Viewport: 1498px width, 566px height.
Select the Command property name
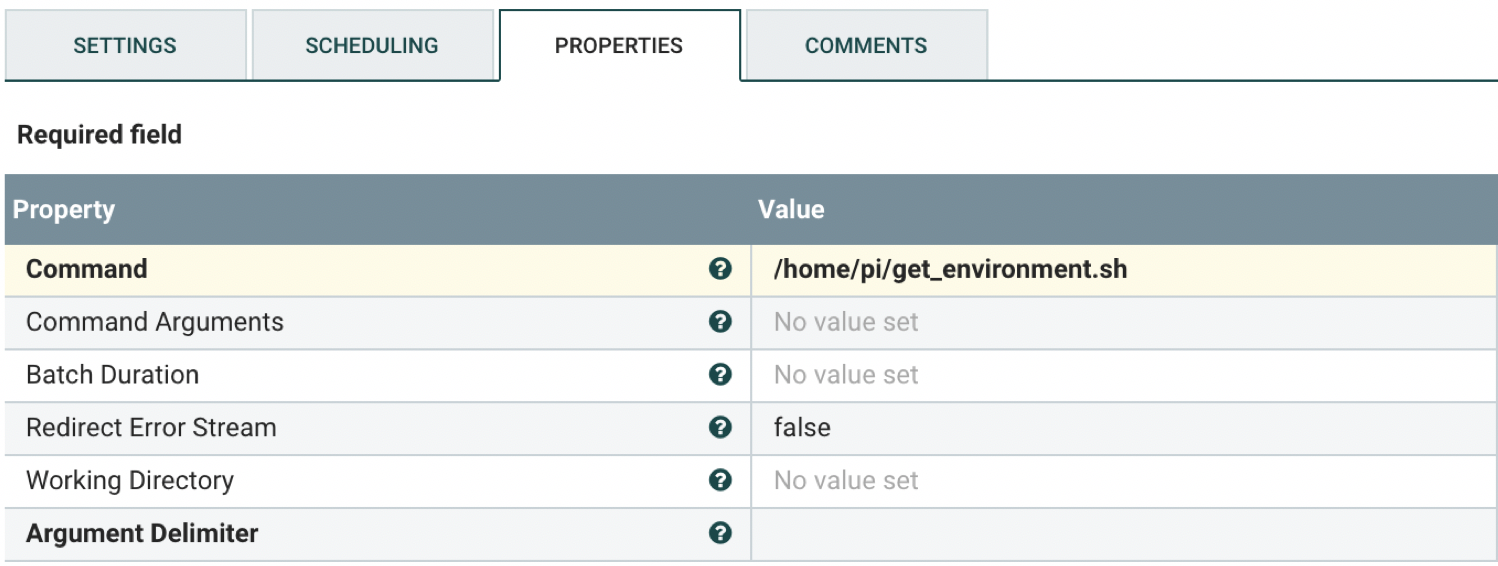pyautogui.click(x=87, y=270)
